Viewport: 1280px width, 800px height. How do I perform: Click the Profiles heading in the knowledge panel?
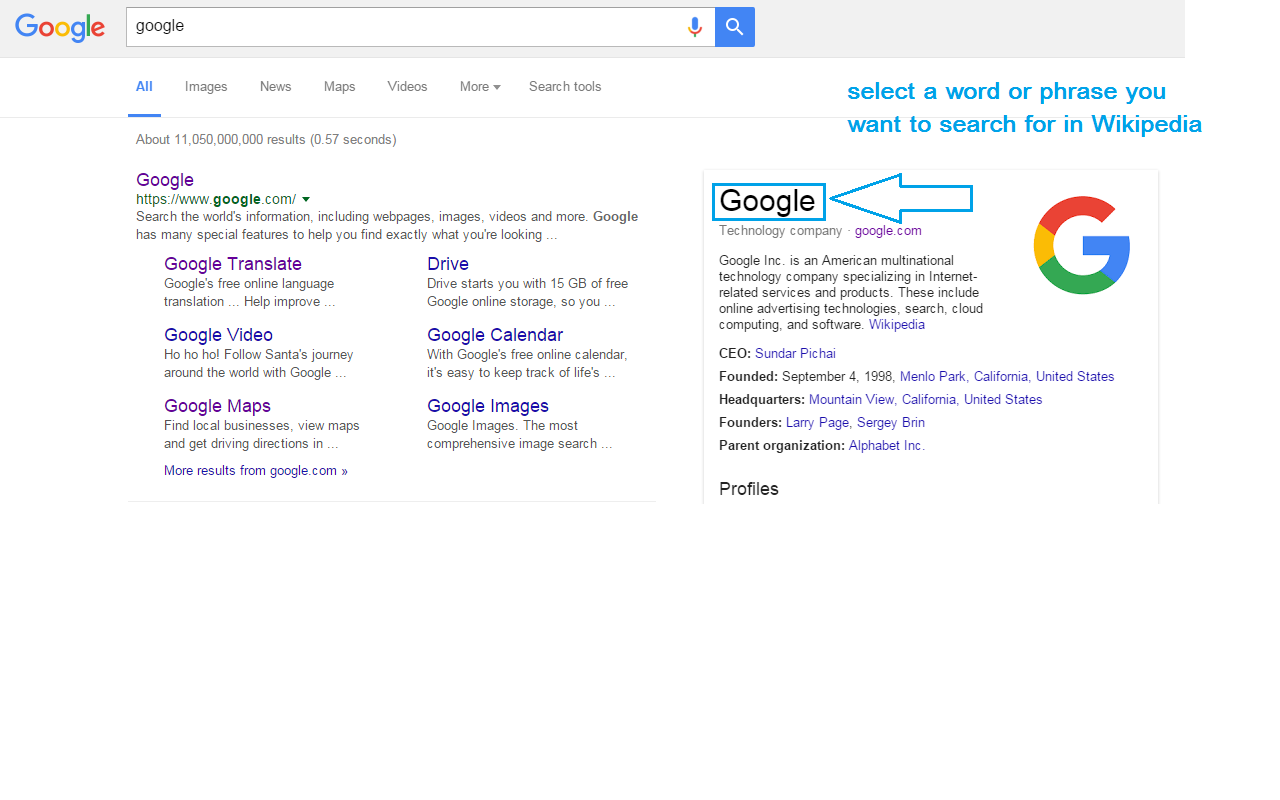point(749,489)
